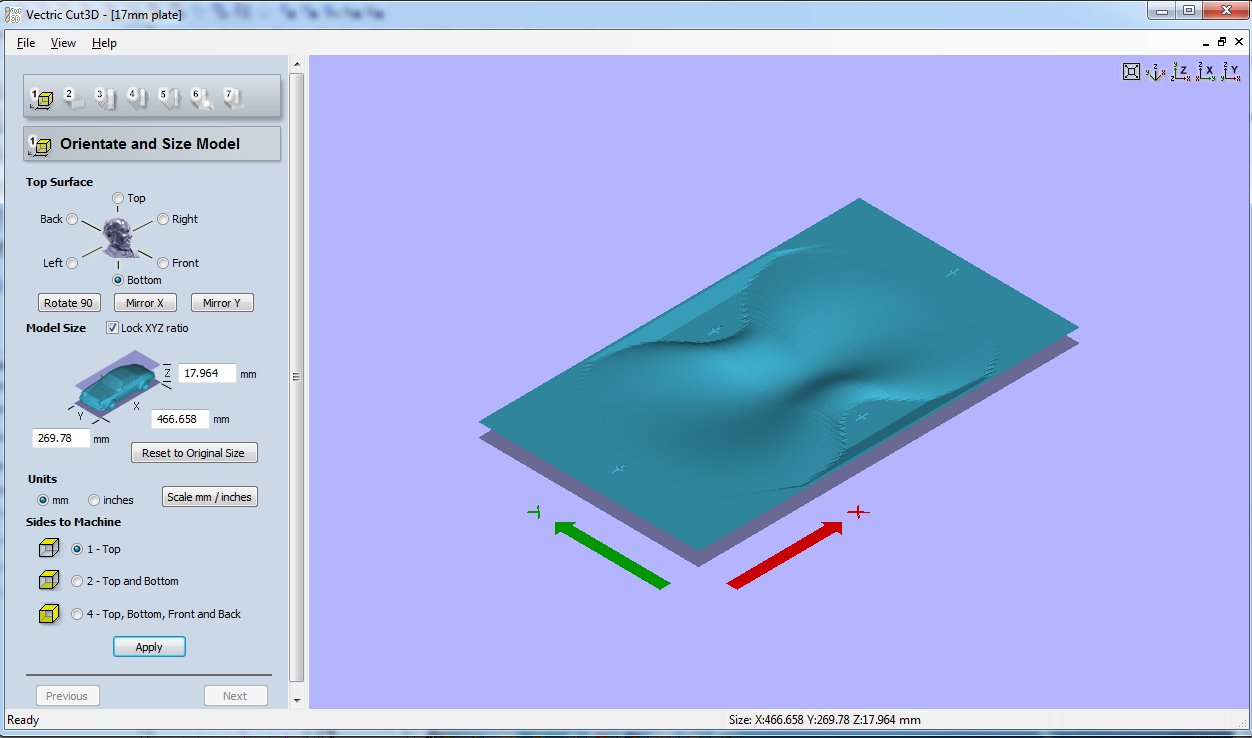This screenshot has height=738, width=1252.
Task: Select 1 - Top sides to machine
Action: 78,549
